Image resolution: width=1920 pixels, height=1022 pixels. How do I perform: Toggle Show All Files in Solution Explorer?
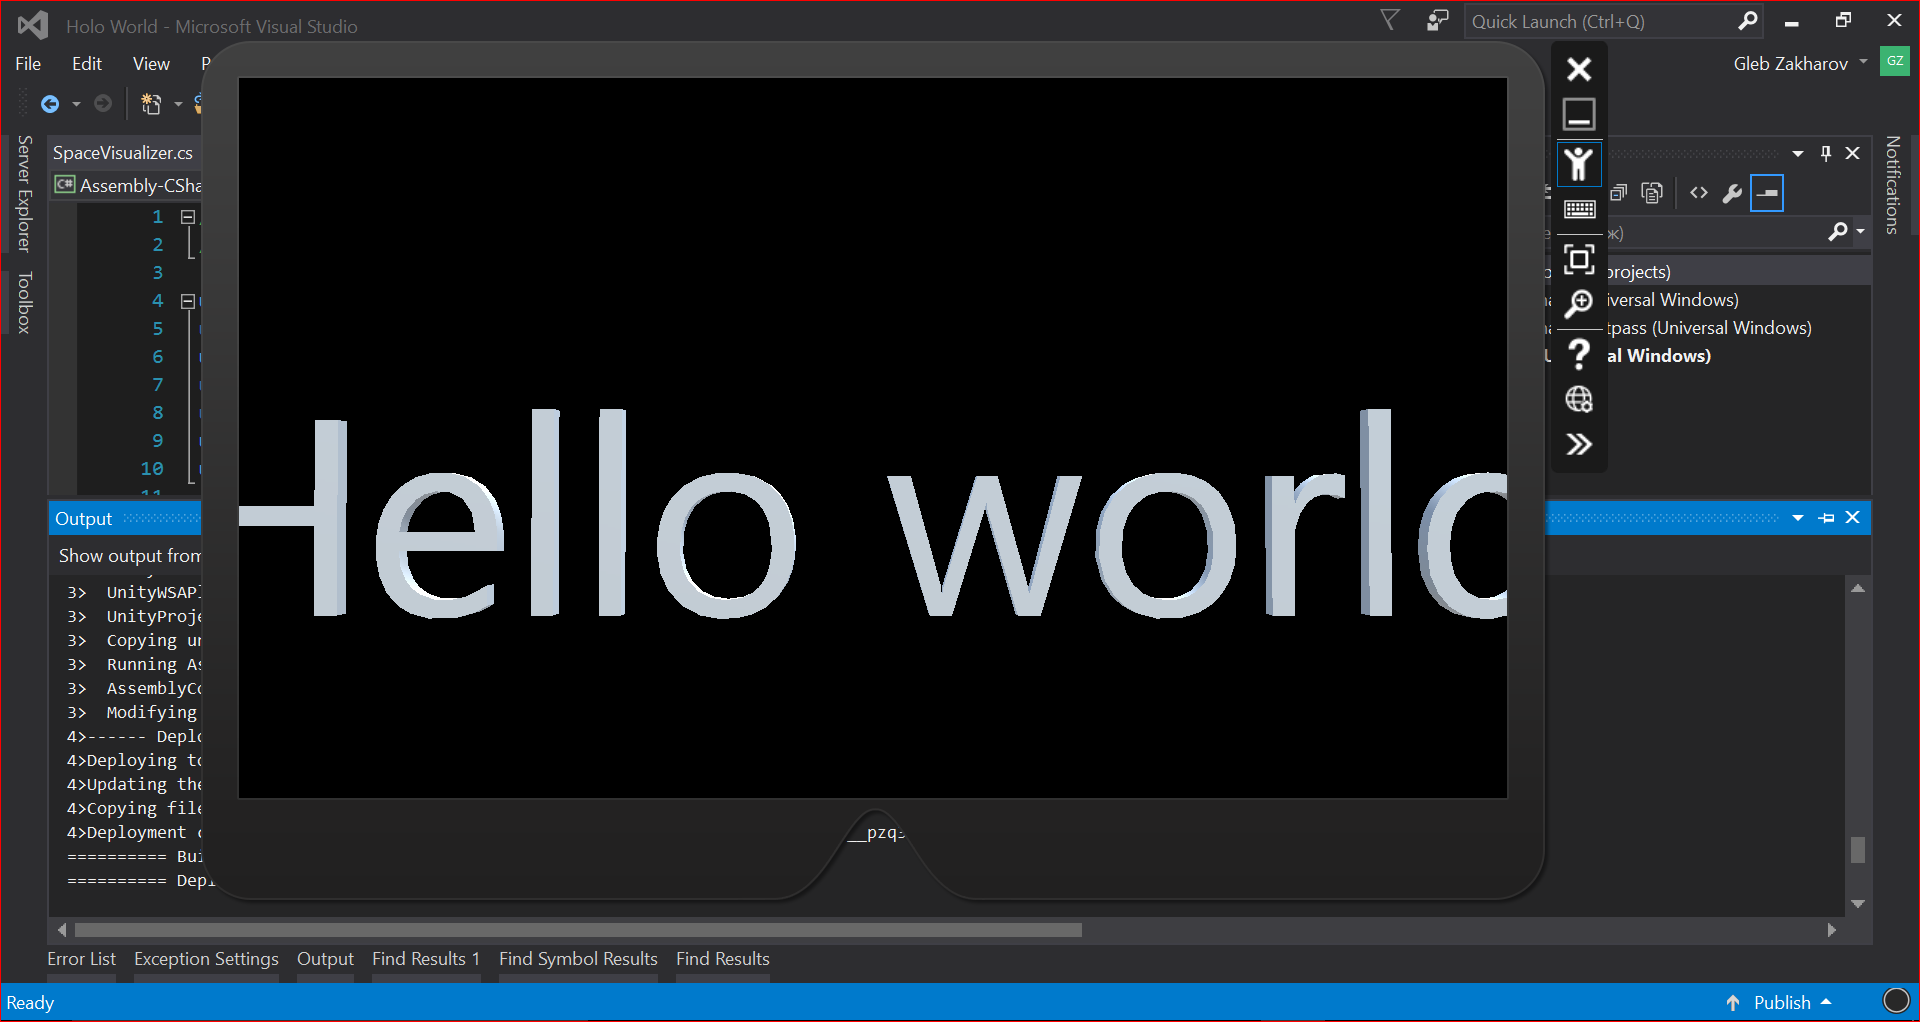[x=1651, y=193]
